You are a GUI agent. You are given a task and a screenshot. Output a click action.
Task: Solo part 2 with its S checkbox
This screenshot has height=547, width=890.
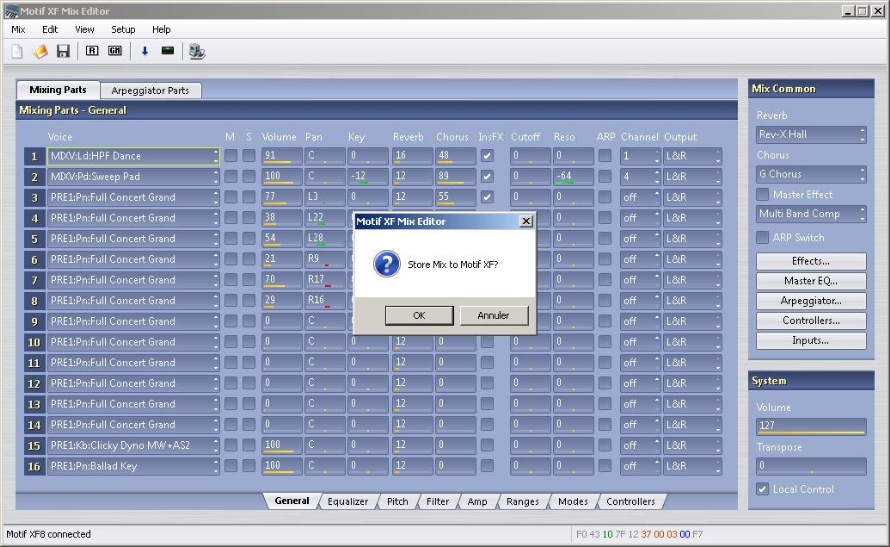click(249, 176)
